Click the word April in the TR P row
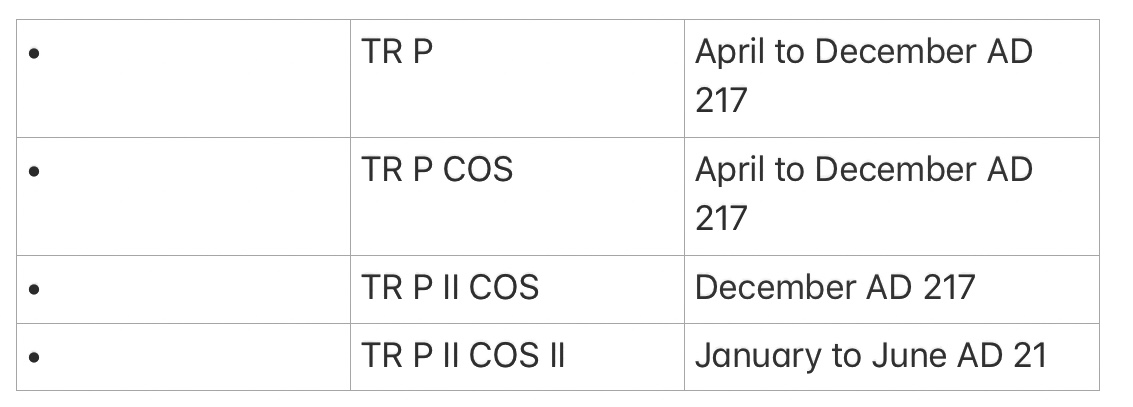 tap(731, 53)
